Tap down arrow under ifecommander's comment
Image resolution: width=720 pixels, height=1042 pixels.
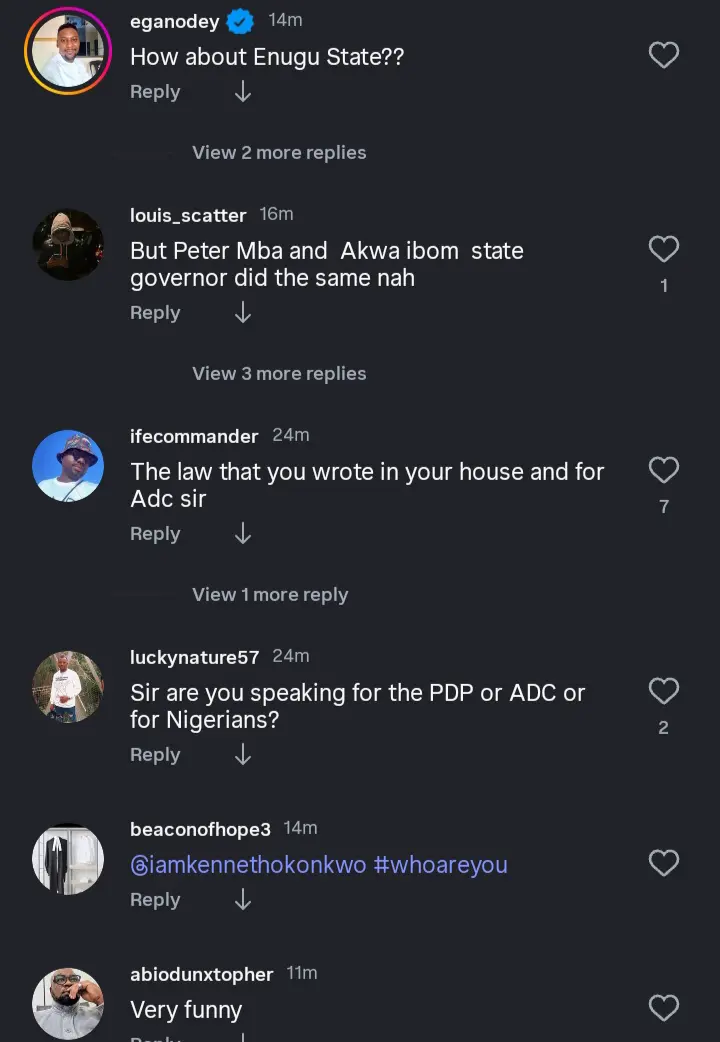(242, 534)
